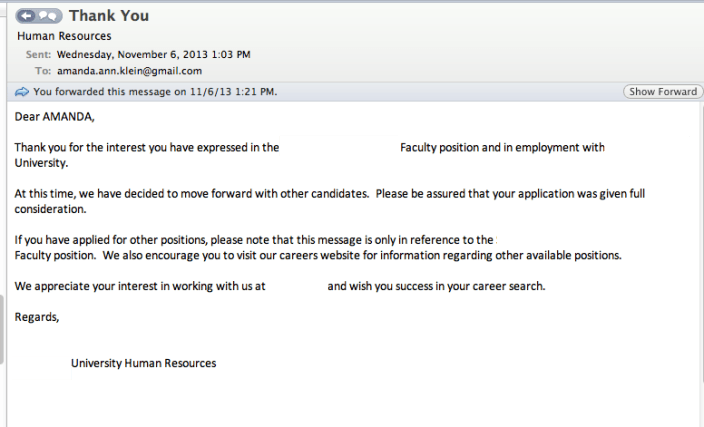Click the Thank You subject heading
The image size is (704, 427).
(x=109, y=15)
